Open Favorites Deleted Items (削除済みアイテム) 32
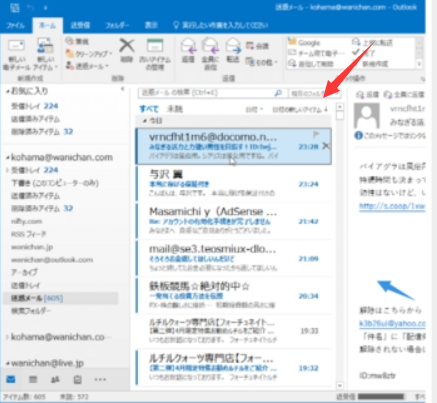Viewport: 437px width, 403px height. pos(42,132)
